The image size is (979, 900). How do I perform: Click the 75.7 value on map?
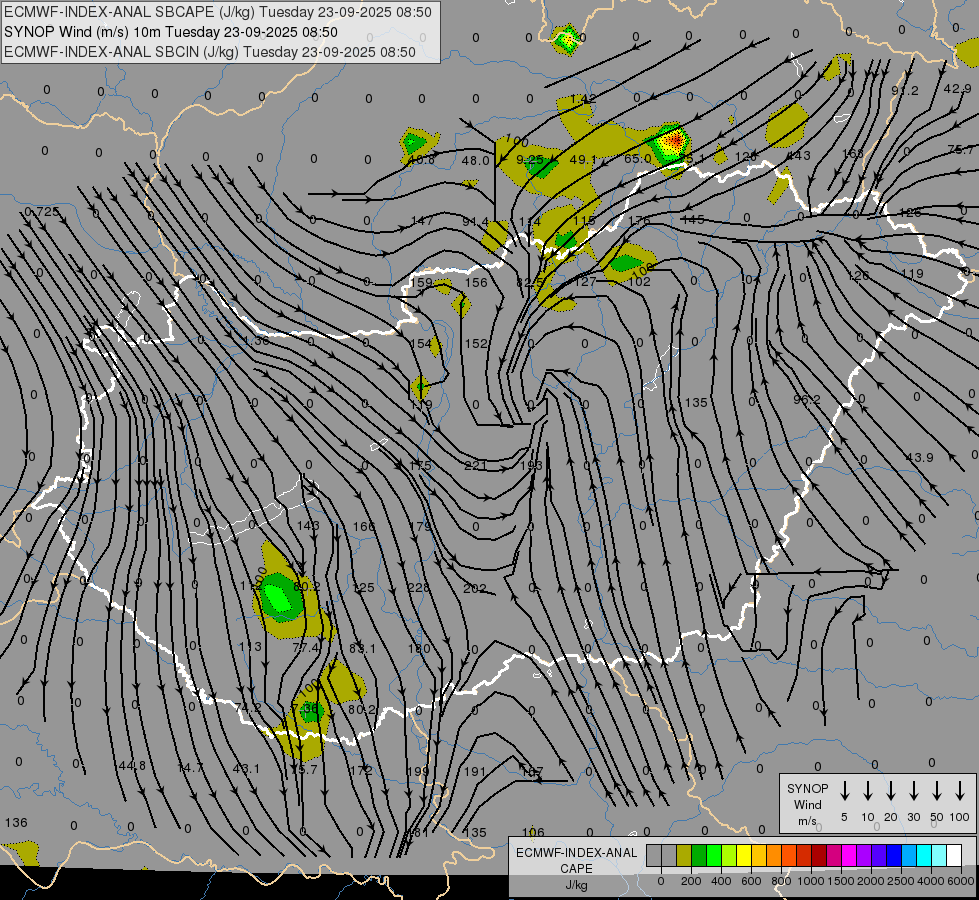[x=961, y=150]
